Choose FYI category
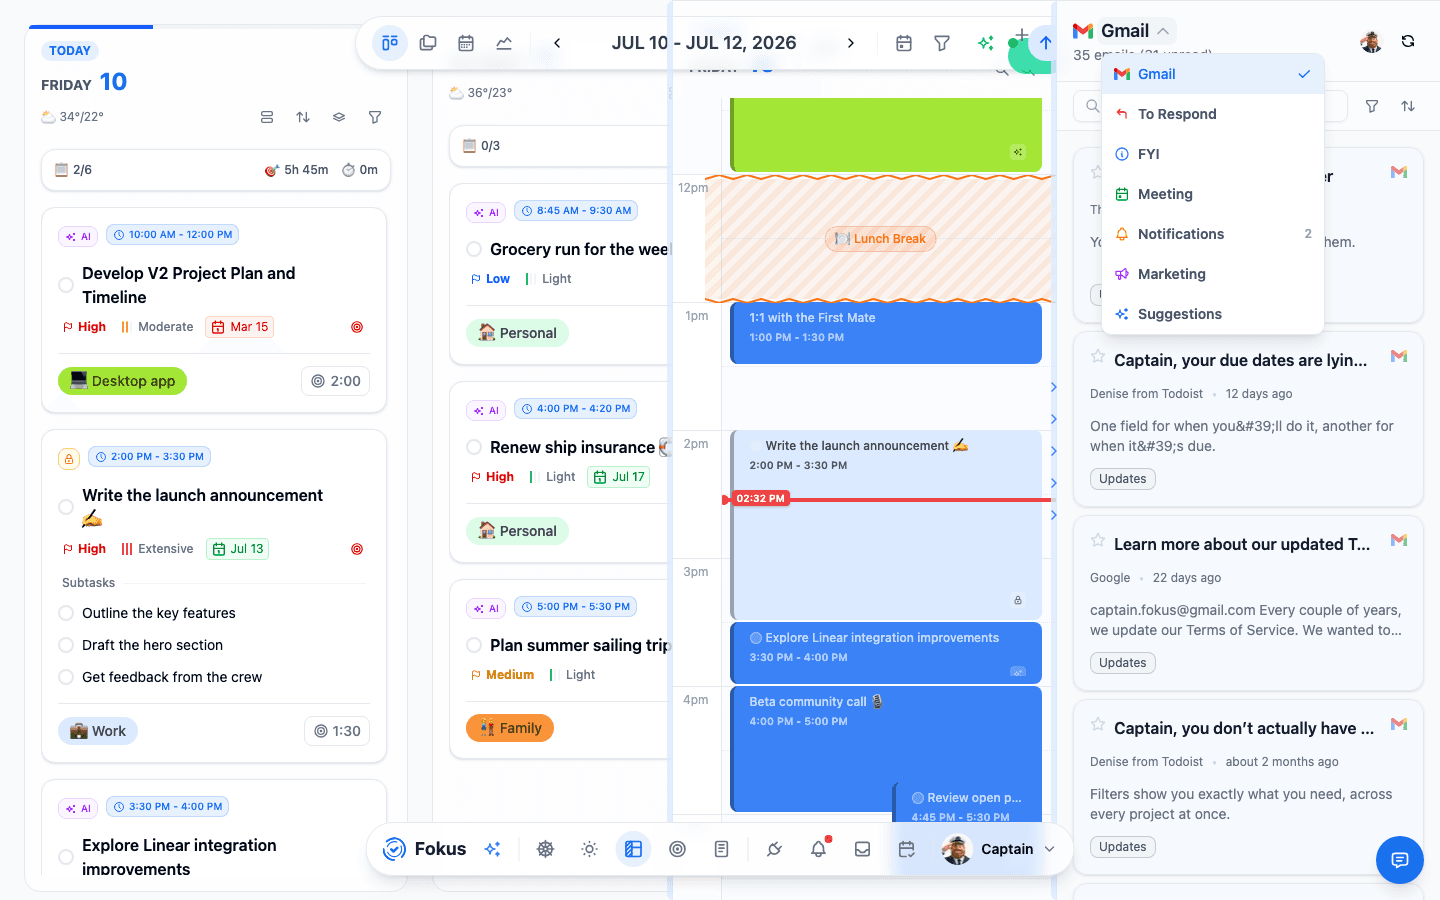The image size is (1440, 900). pyautogui.click(x=1213, y=154)
